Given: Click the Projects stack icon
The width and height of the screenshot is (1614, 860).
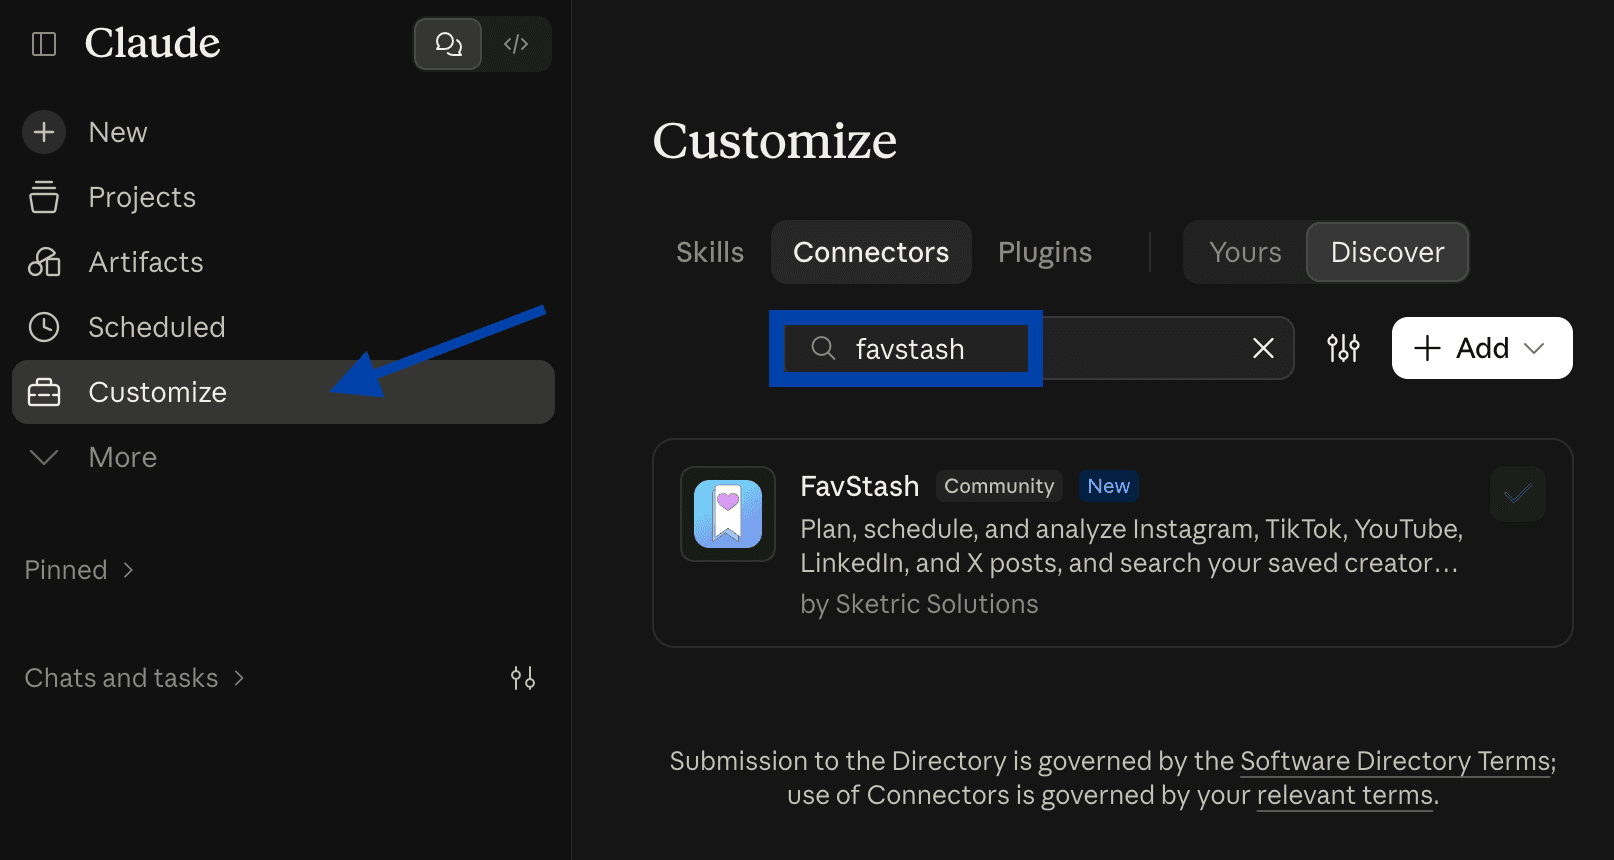Looking at the screenshot, I should pyautogui.click(x=44, y=197).
